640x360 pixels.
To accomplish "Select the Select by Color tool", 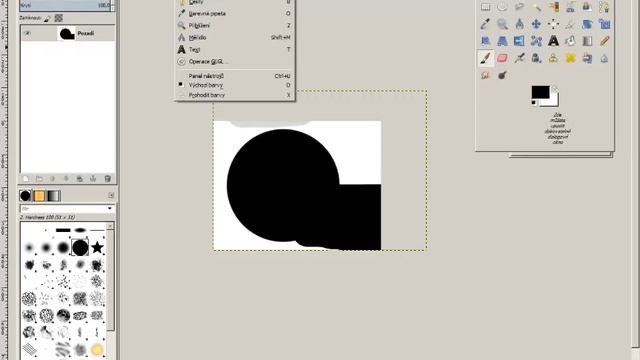I will pyautogui.click(x=553, y=7).
